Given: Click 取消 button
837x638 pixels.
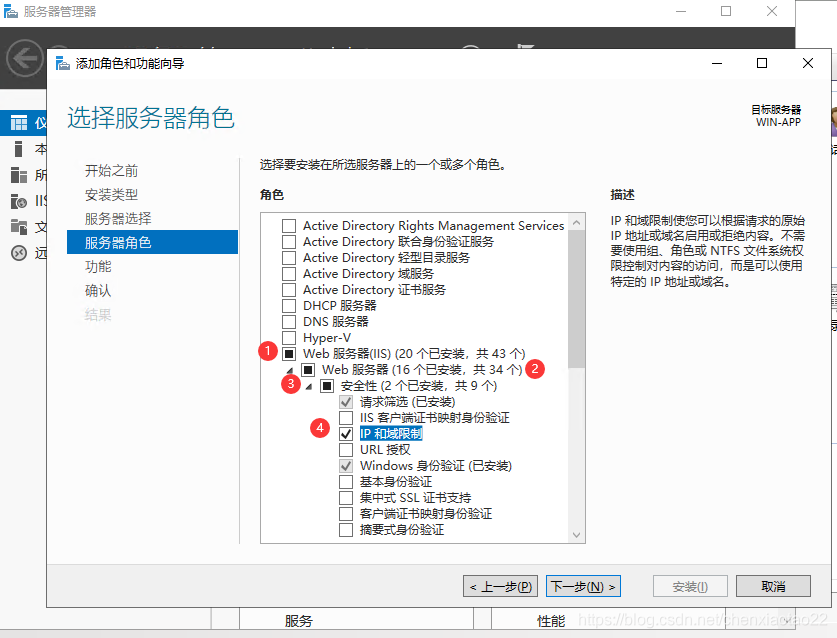Looking at the screenshot, I should pyautogui.click(x=773, y=587).
